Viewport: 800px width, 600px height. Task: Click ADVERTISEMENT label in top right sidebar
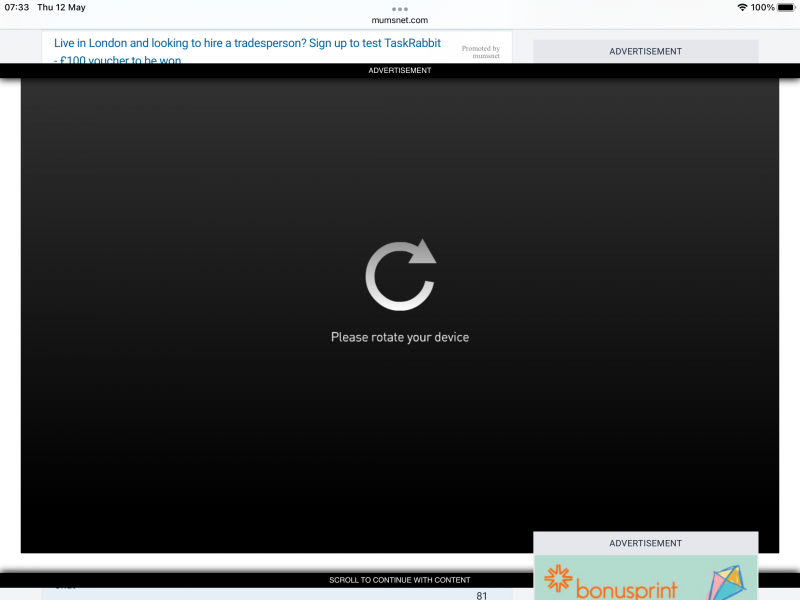(x=645, y=51)
